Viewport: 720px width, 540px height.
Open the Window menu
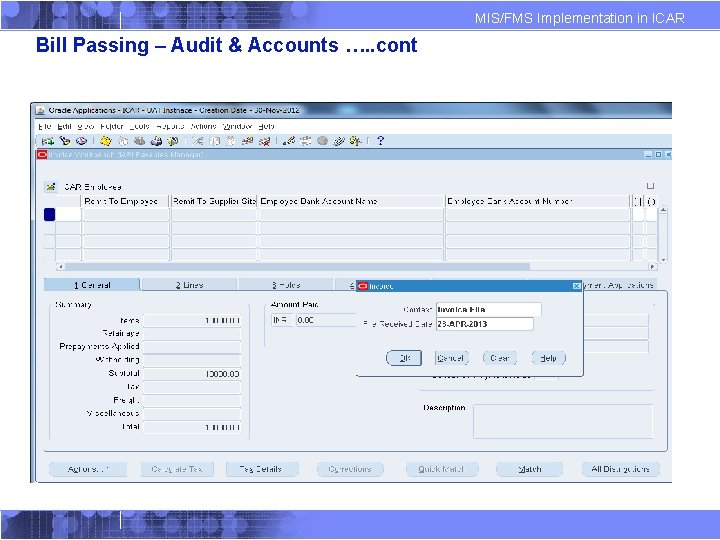(x=237, y=126)
